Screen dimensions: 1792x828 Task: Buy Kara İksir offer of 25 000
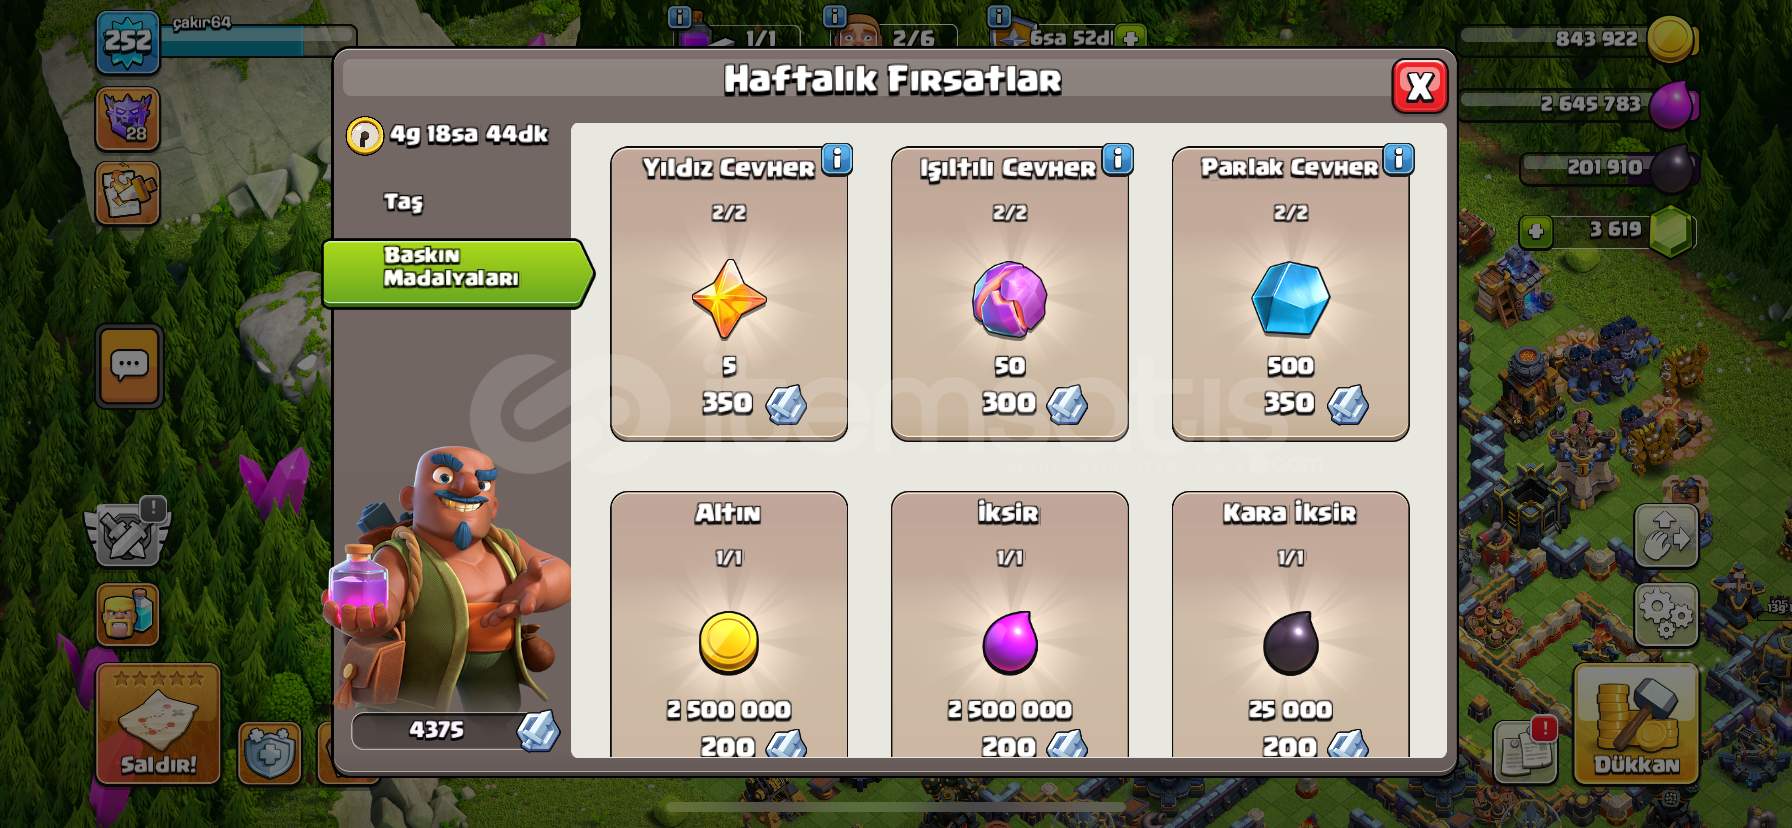(x=1291, y=625)
